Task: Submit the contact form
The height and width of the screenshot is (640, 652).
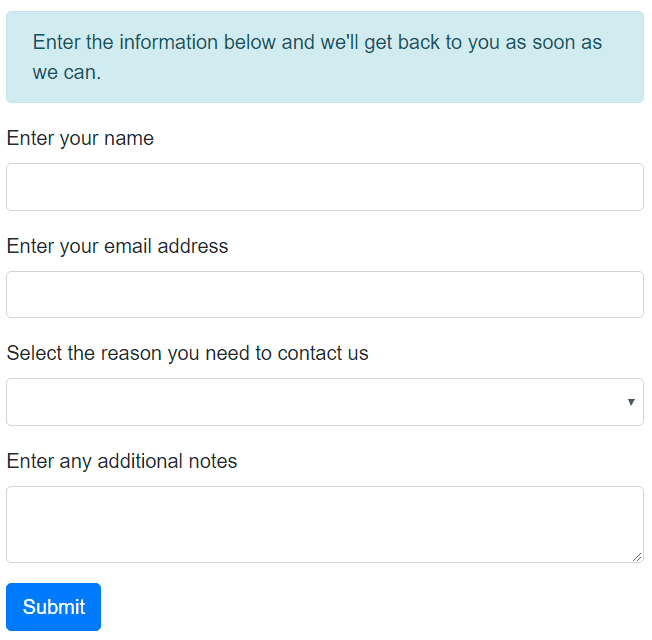Action: click(x=54, y=607)
